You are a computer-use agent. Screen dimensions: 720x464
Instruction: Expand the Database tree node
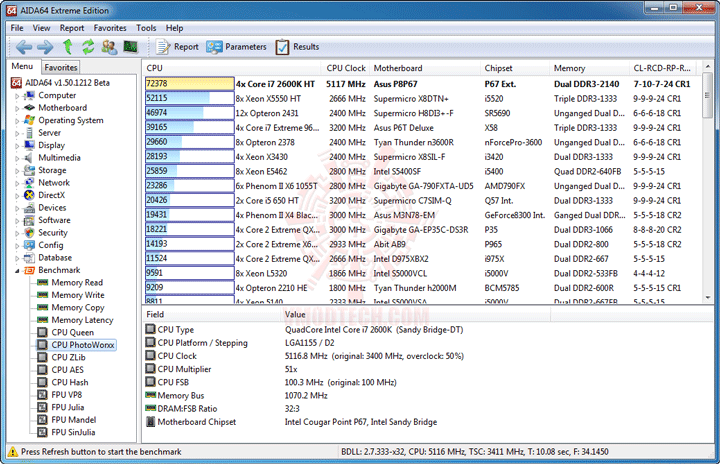coord(17,258)
